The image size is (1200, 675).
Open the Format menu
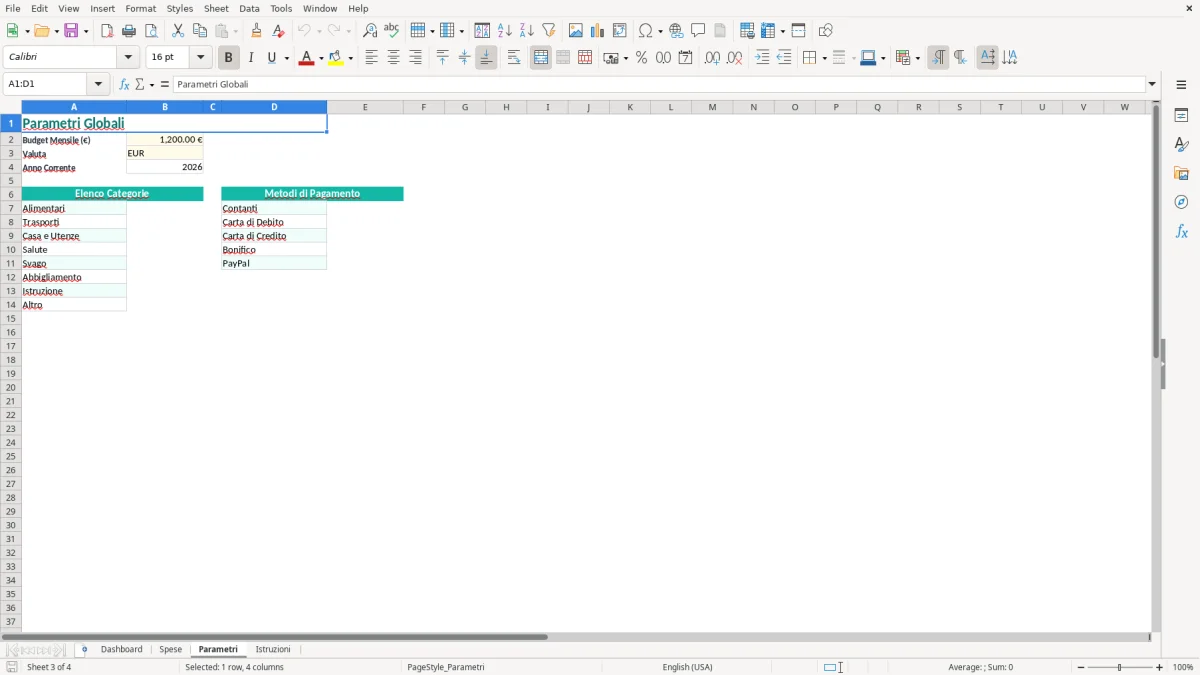(x=140, y=8)
